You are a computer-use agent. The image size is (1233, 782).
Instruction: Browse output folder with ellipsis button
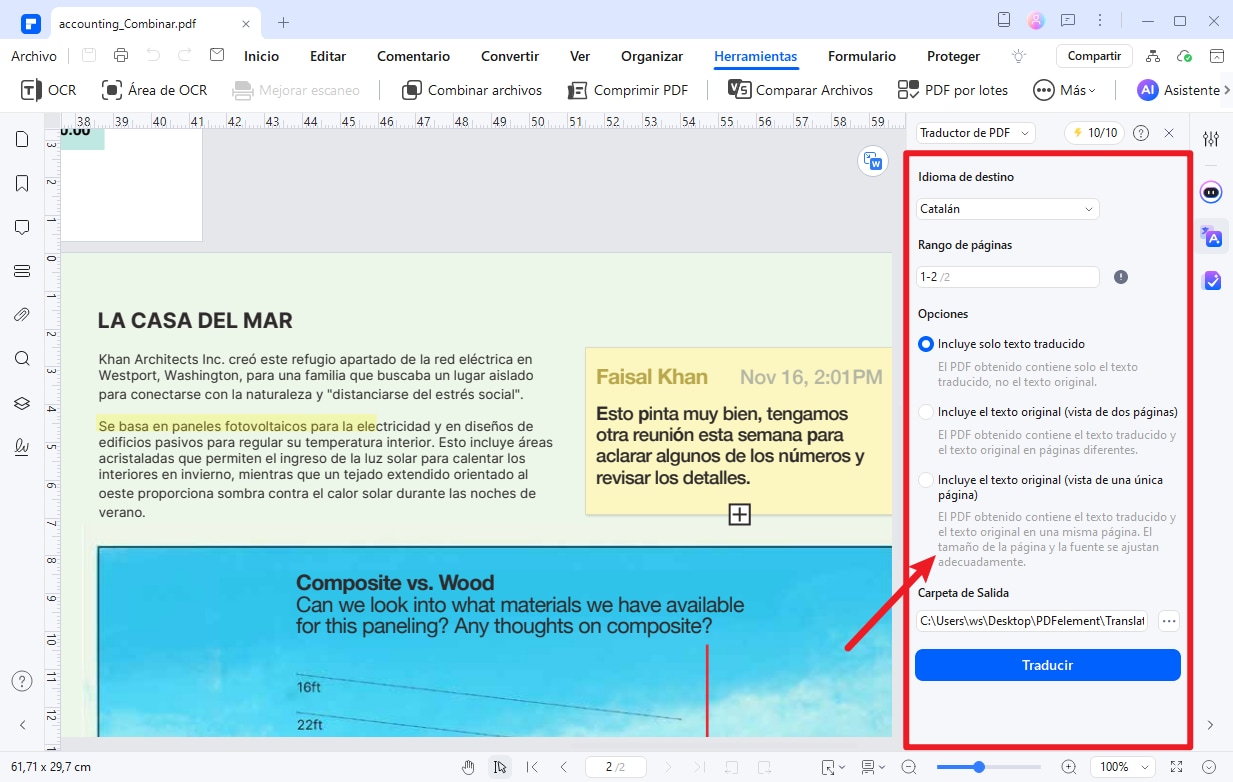(x=1169, y=621)
